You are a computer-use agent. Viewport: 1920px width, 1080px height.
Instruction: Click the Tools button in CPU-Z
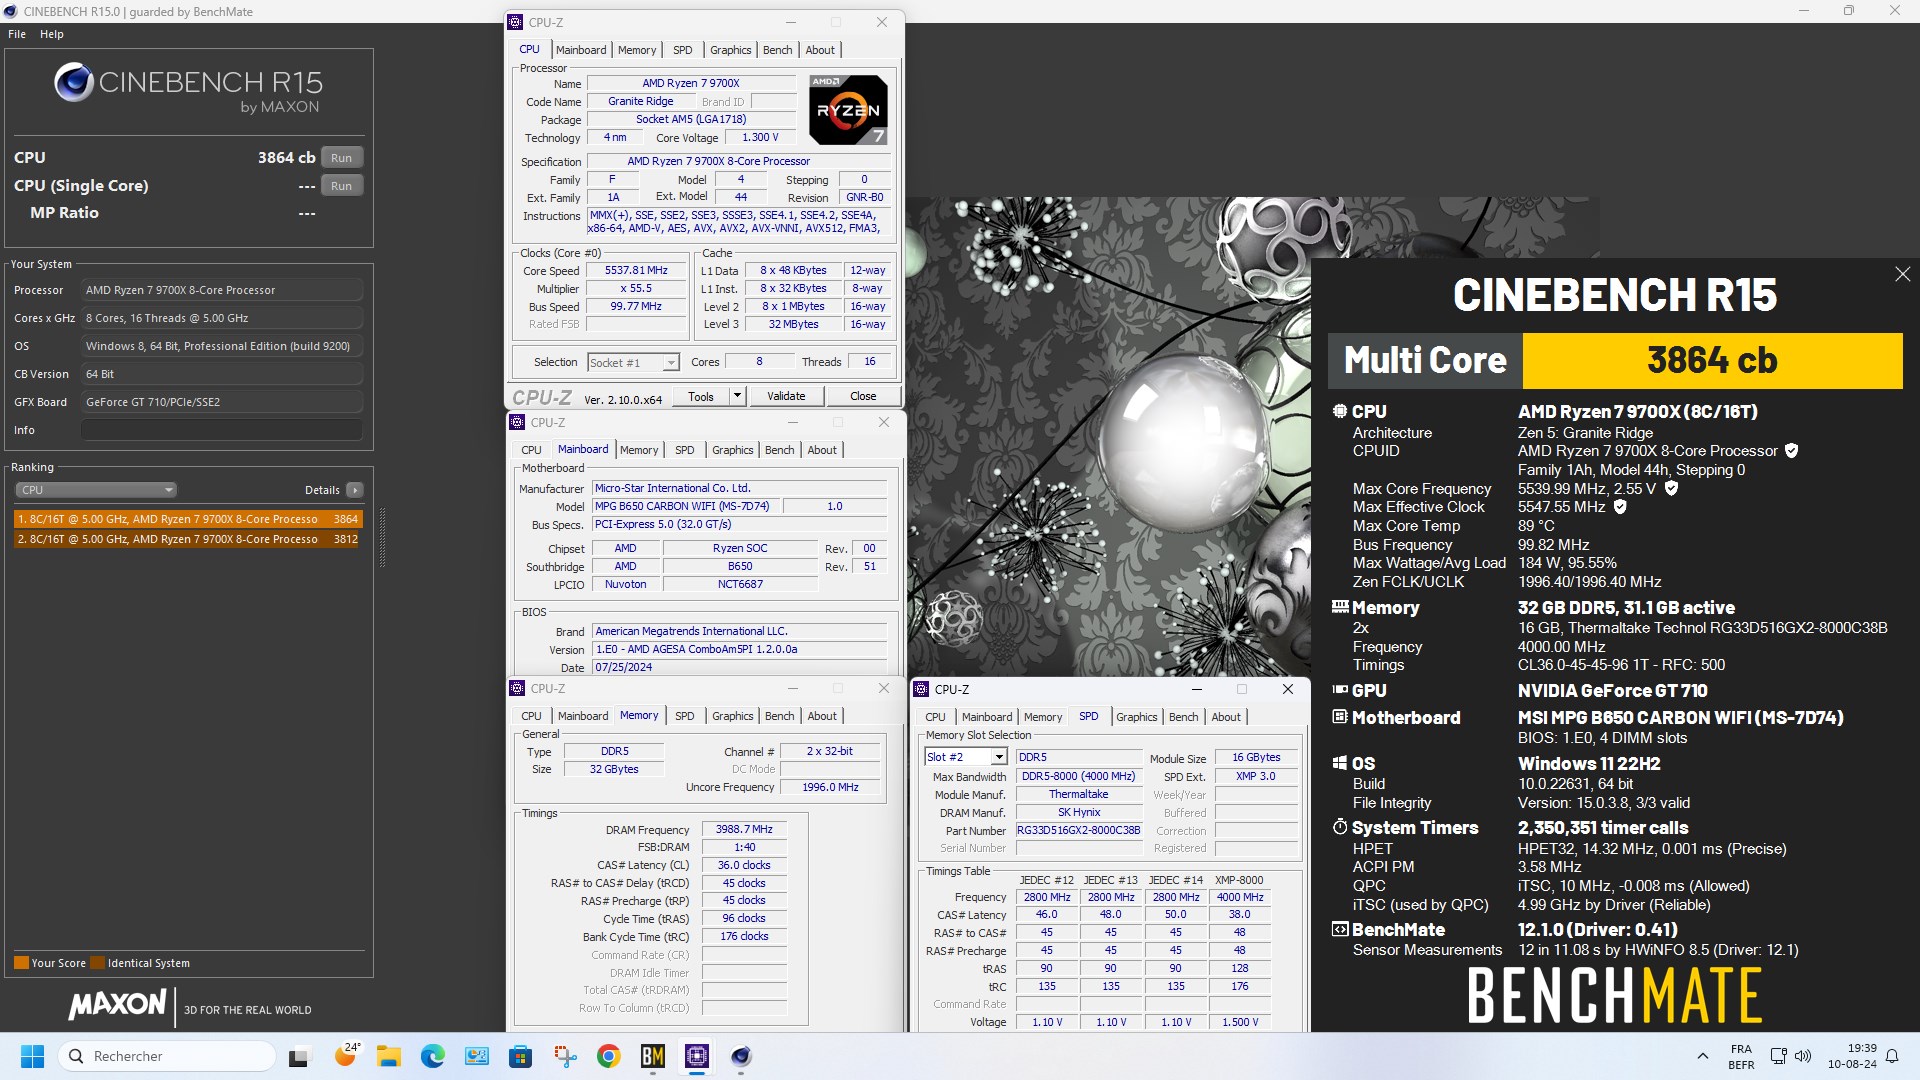(701, 396)
